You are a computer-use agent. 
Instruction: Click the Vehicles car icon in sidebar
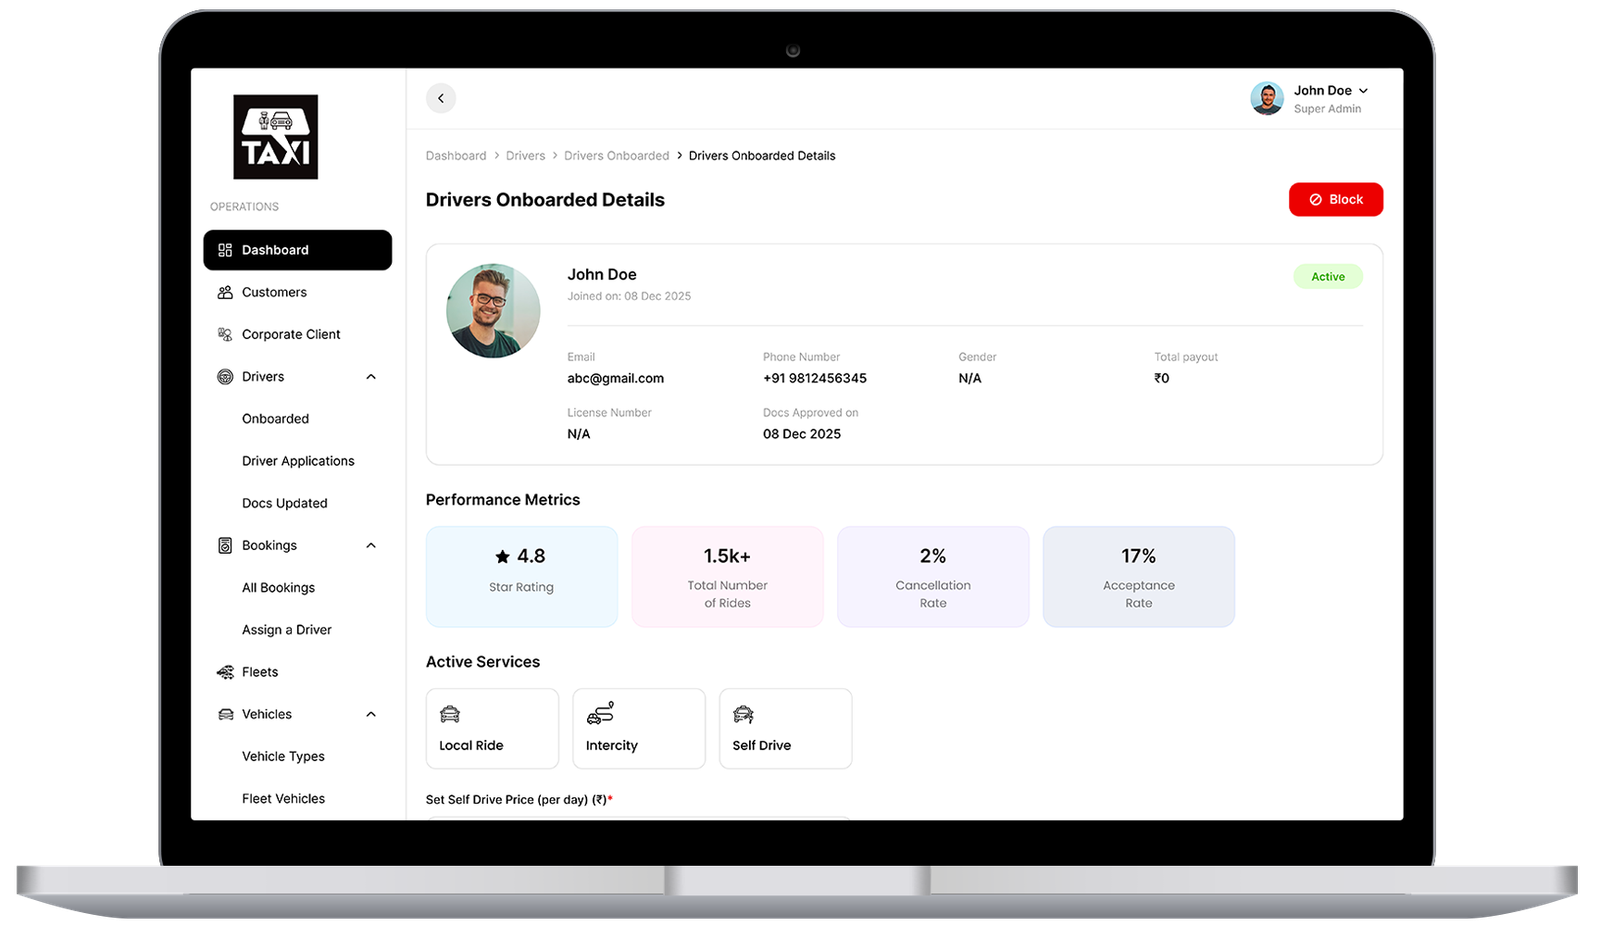[x=224, y=713]
